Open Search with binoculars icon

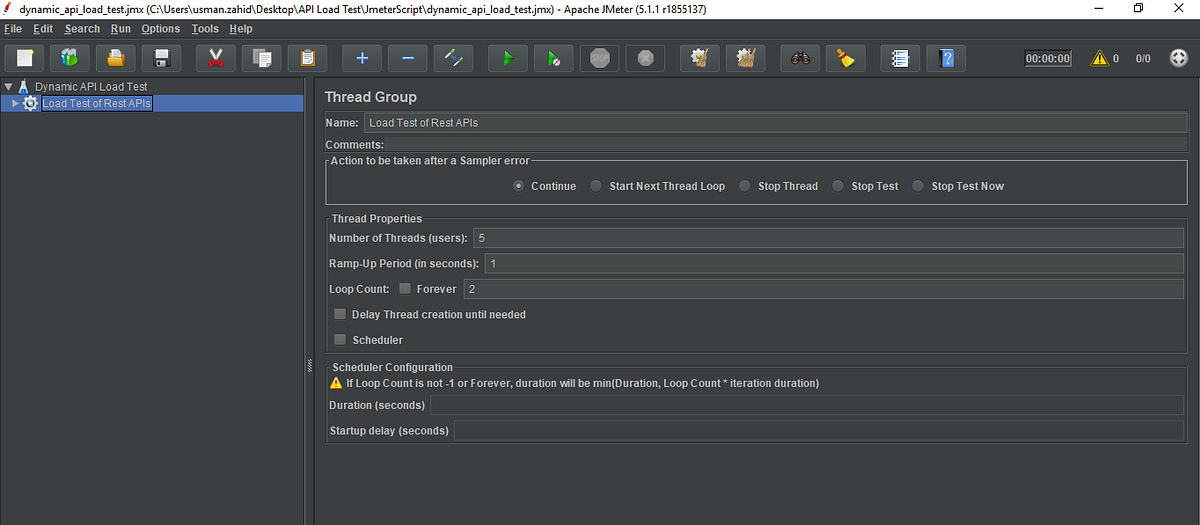point(799,58)
